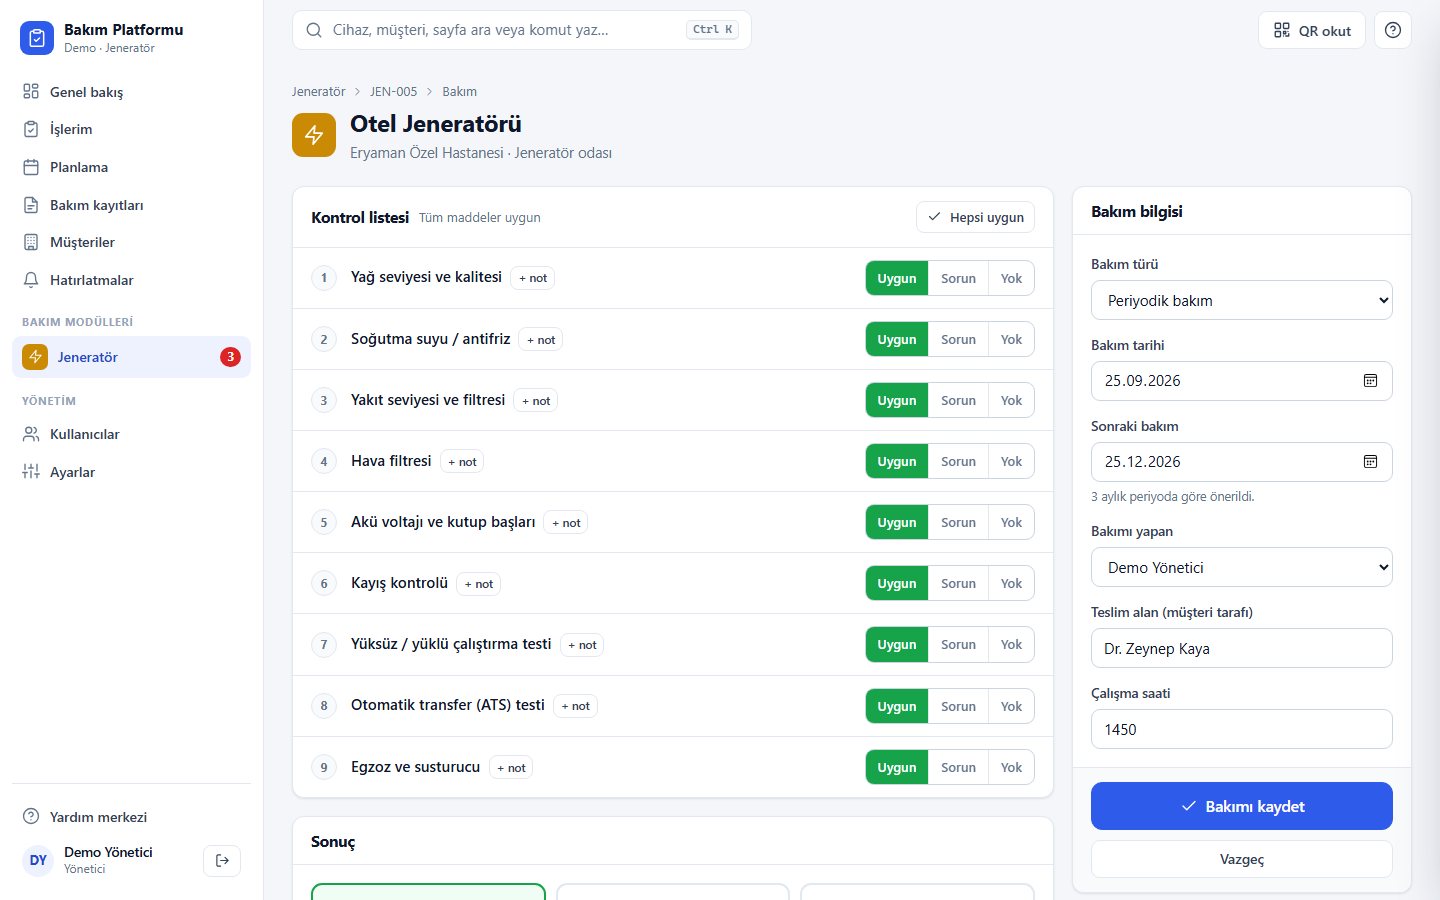Set Hava filtresi to Yok

pos(1011,461)
